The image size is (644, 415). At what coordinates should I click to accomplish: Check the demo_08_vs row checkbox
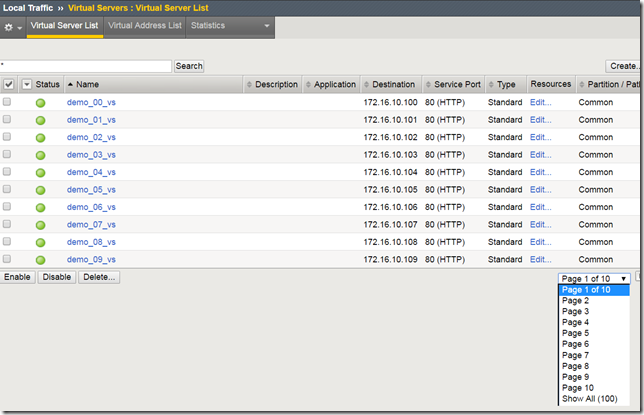(x=7, y=241)
